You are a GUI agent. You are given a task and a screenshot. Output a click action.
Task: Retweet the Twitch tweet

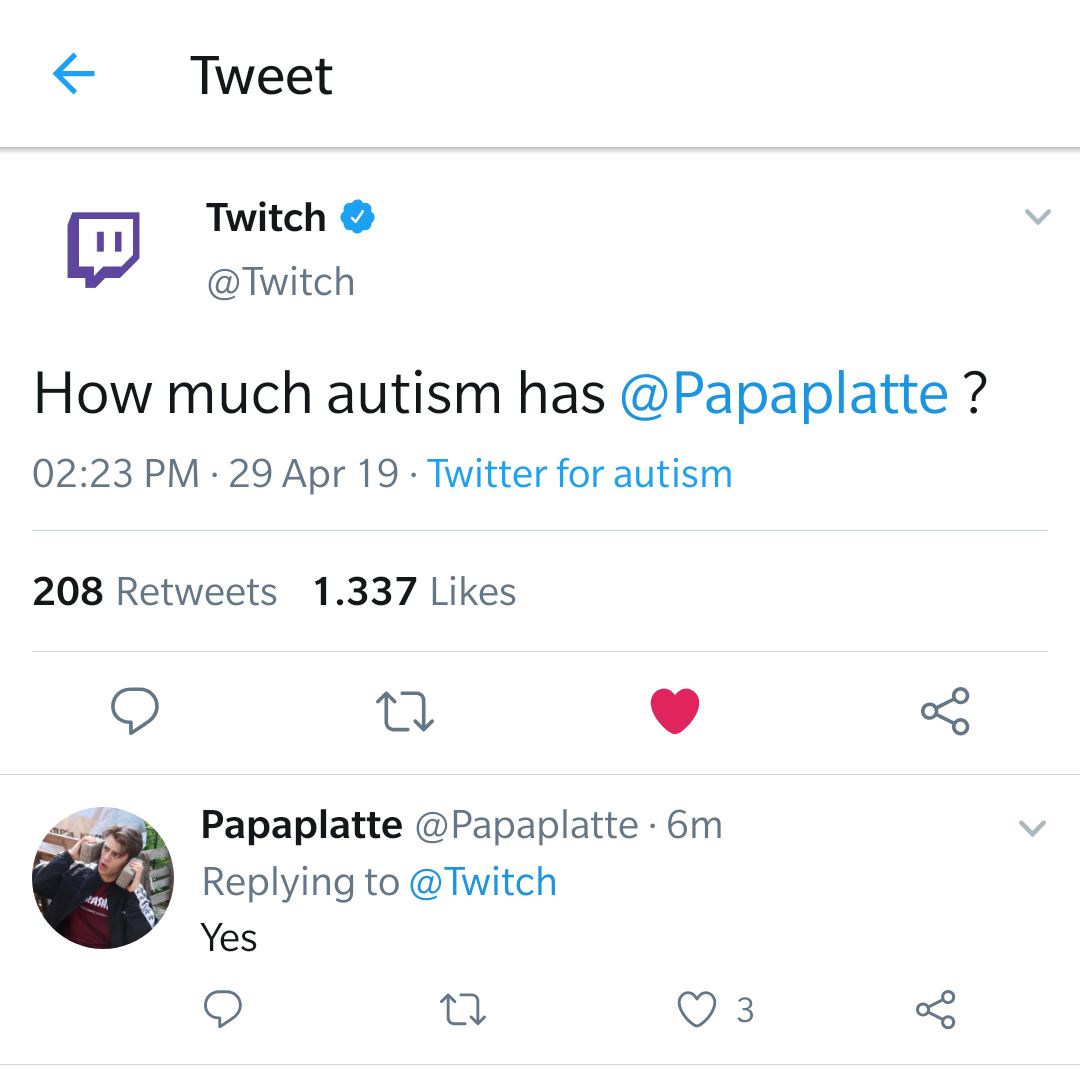click(405, 711)
